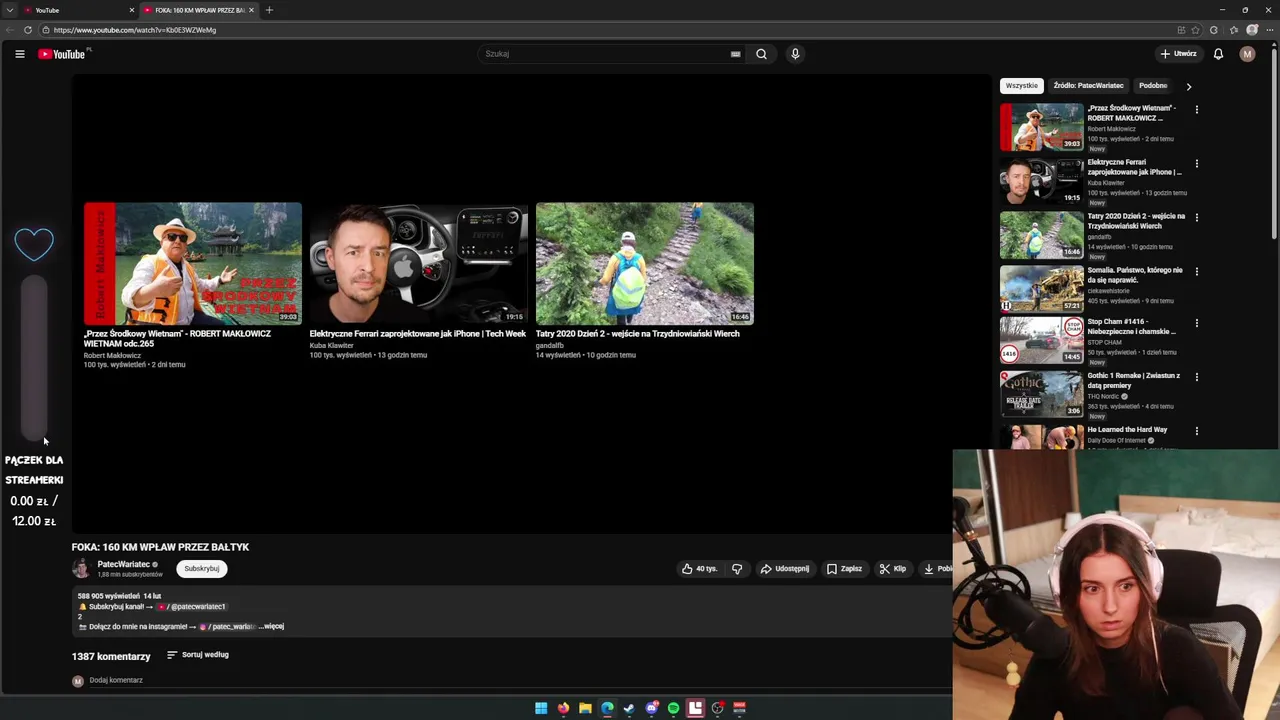
Task: Open options for Tatry 2020 Dzień 2 suggestion
Action: click(1196, 217)
